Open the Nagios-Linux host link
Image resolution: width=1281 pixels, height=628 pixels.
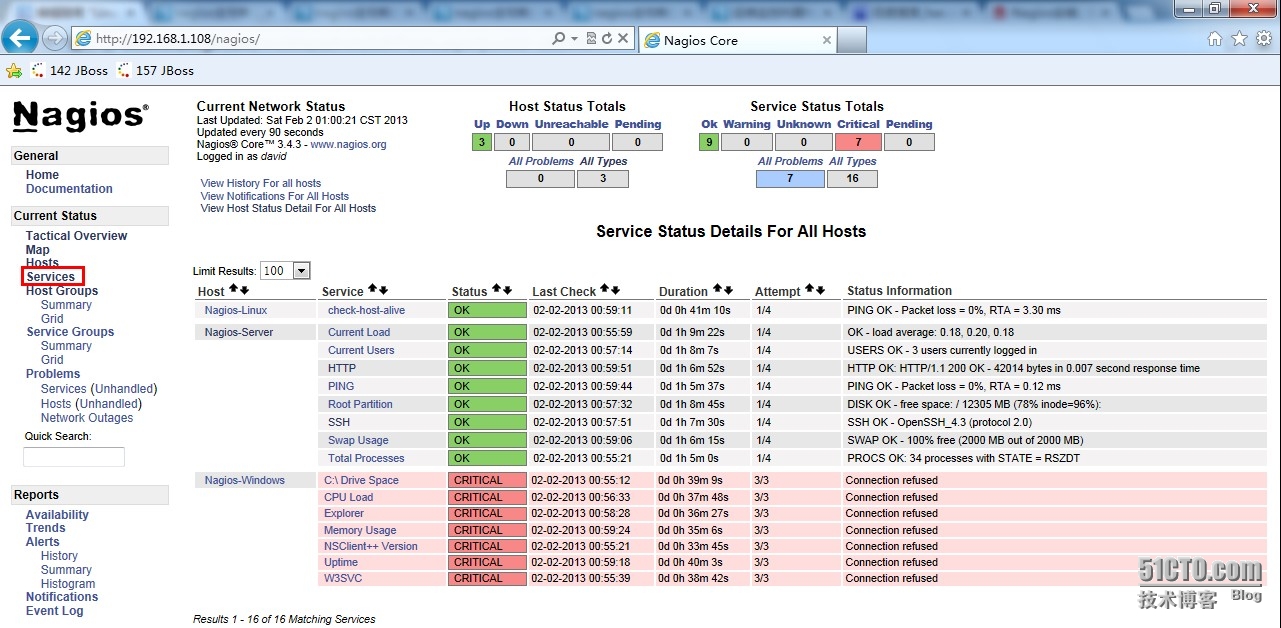[x=236, y=310]
